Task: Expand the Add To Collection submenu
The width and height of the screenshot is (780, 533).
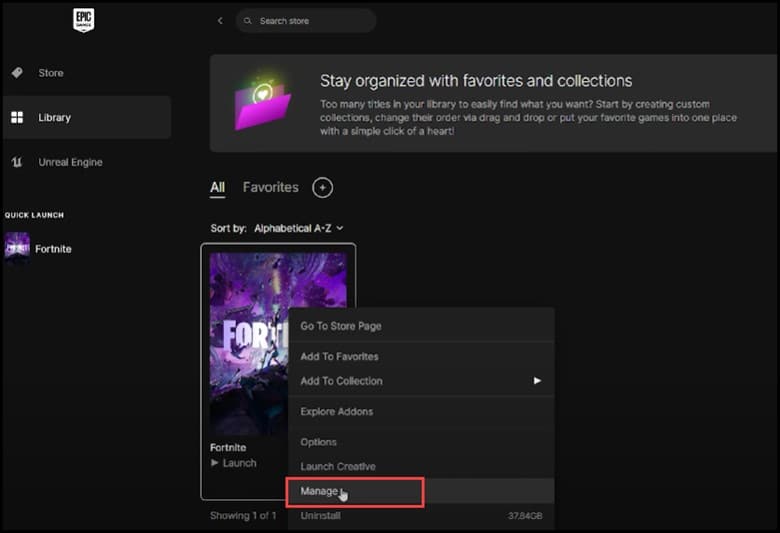Action: (421, 381)
